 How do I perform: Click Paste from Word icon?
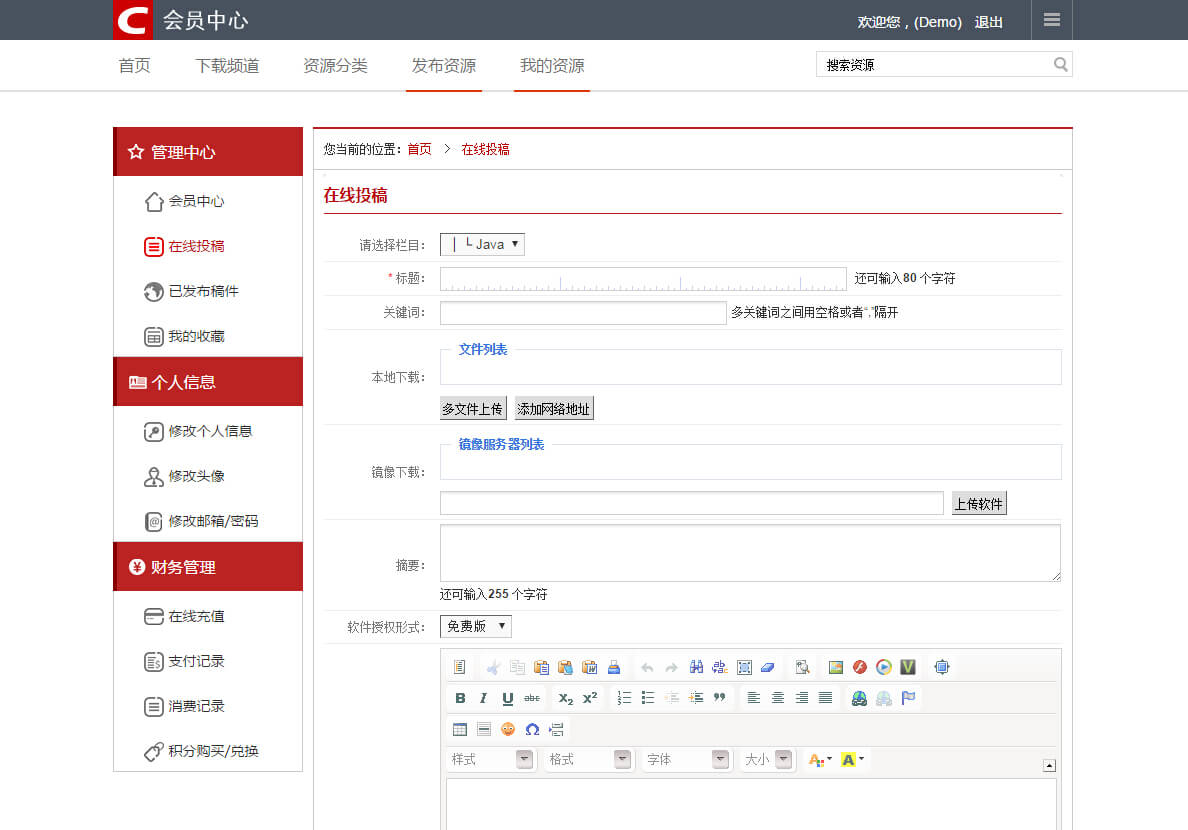589,667
